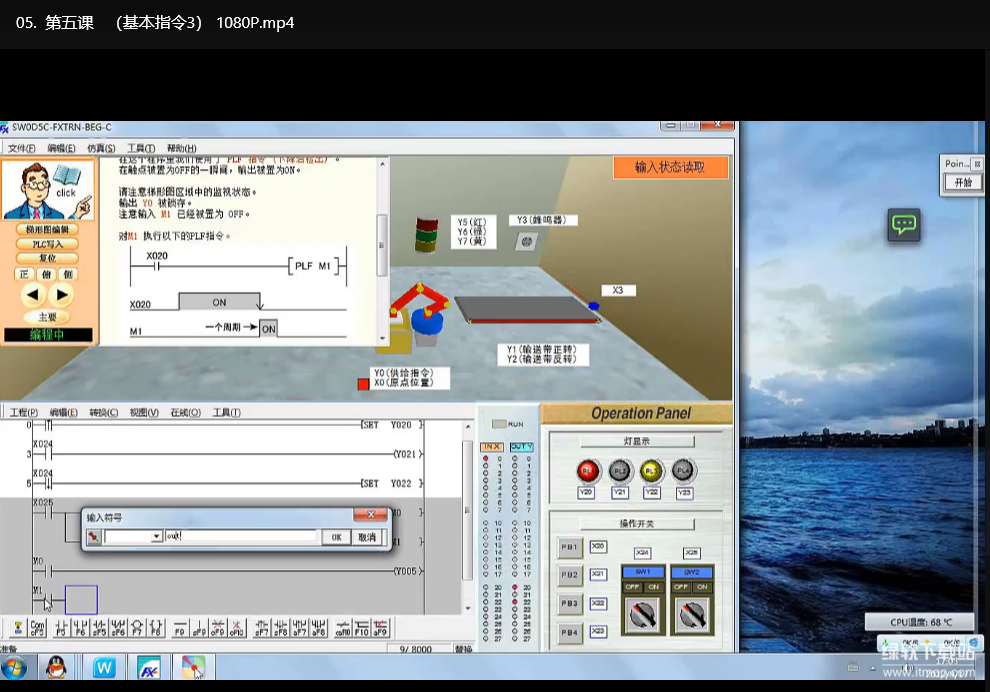Click the F8 application instruction bracket icon
Viewport: 990px width, 692px height.
point(156,629)
